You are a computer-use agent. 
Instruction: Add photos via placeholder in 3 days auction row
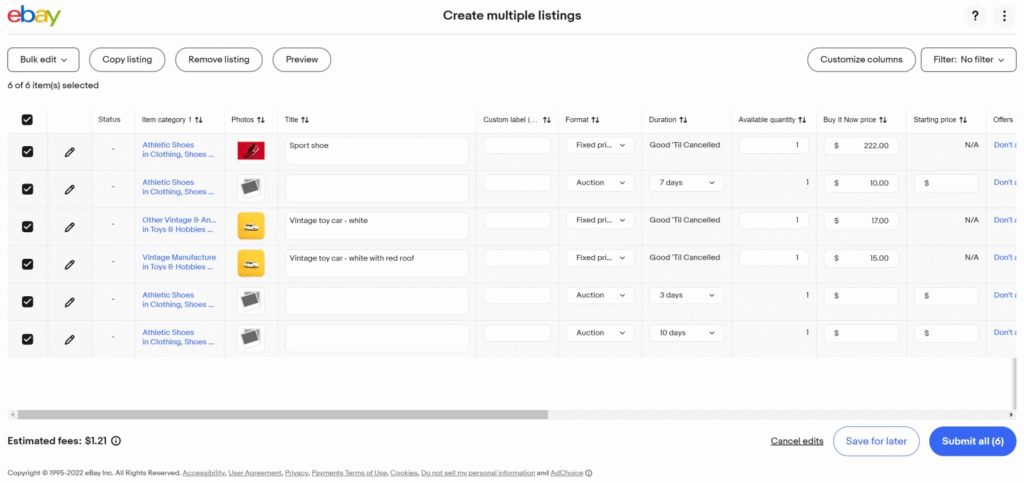point(251,302)
